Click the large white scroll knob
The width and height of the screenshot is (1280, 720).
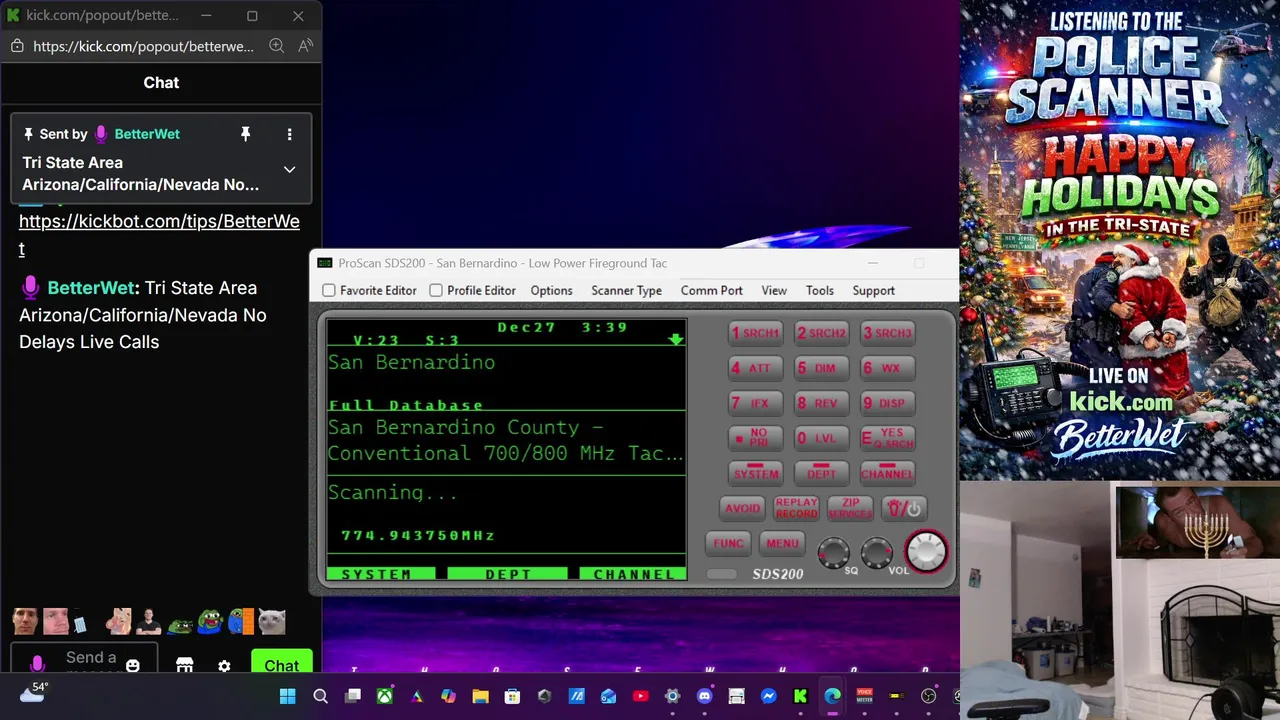pos(926,551)
